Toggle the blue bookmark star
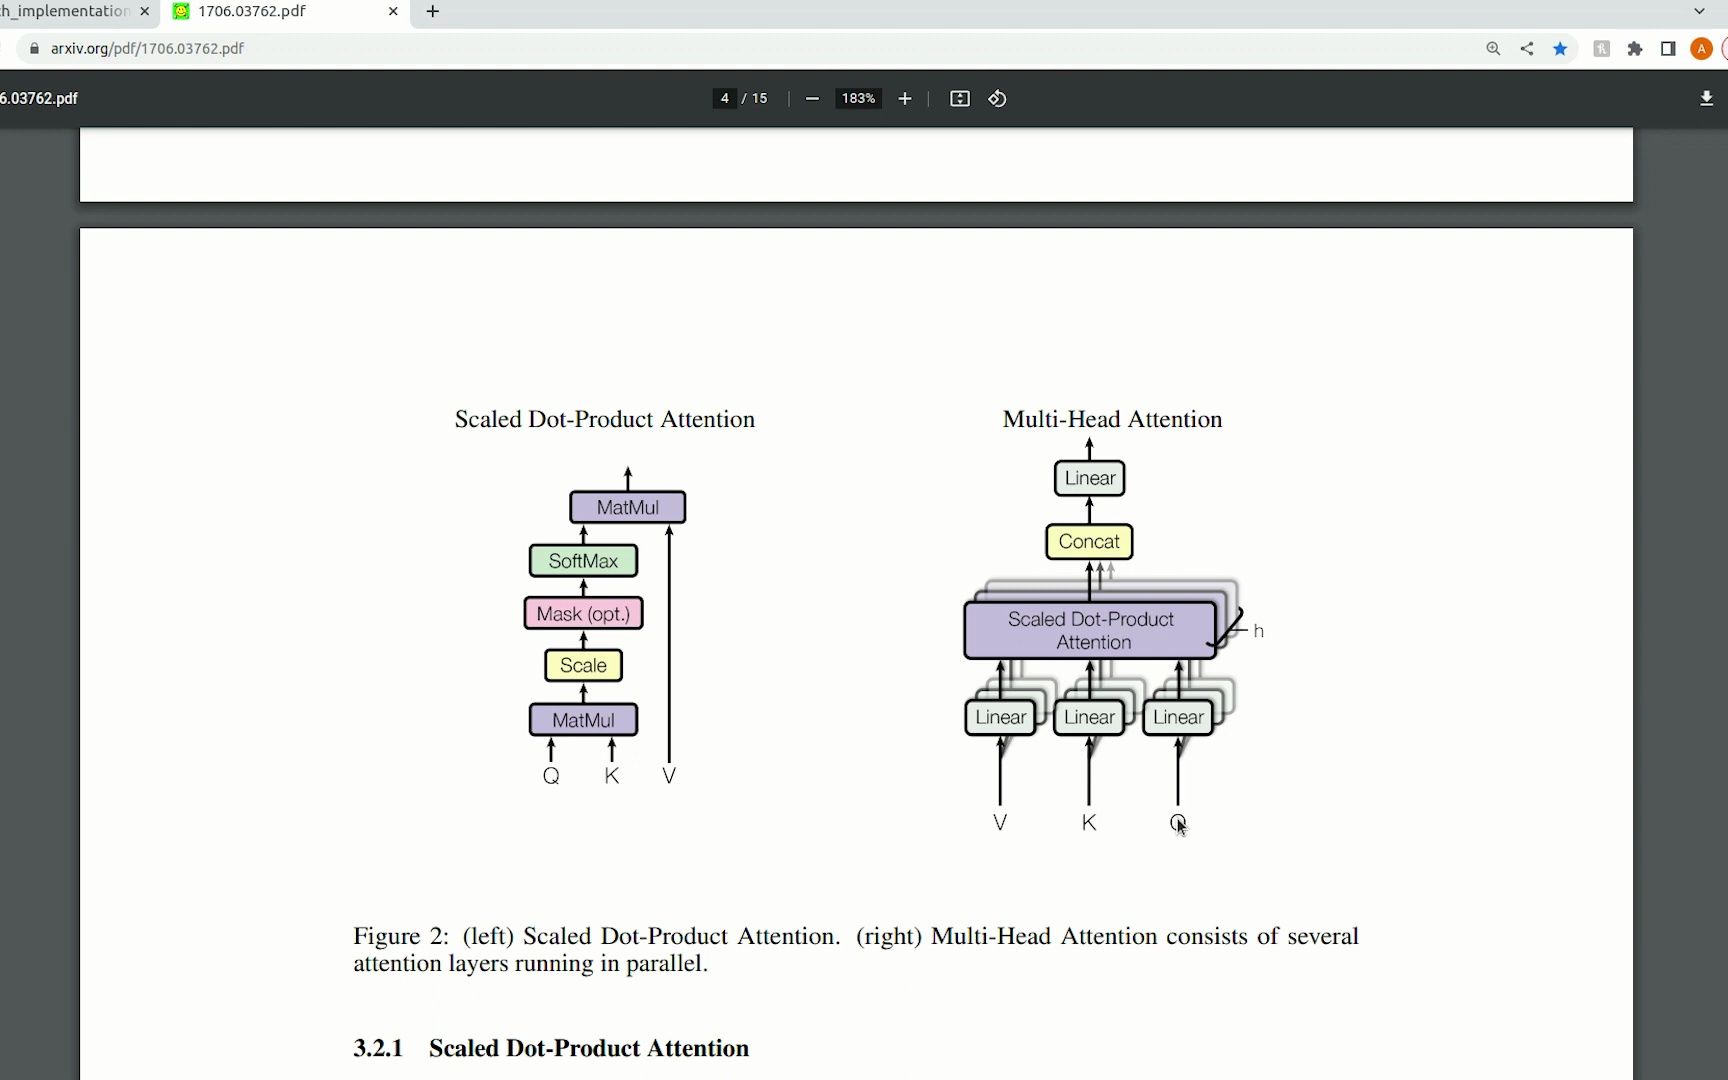The image size is (1728, 1080). coord(1560,48)
